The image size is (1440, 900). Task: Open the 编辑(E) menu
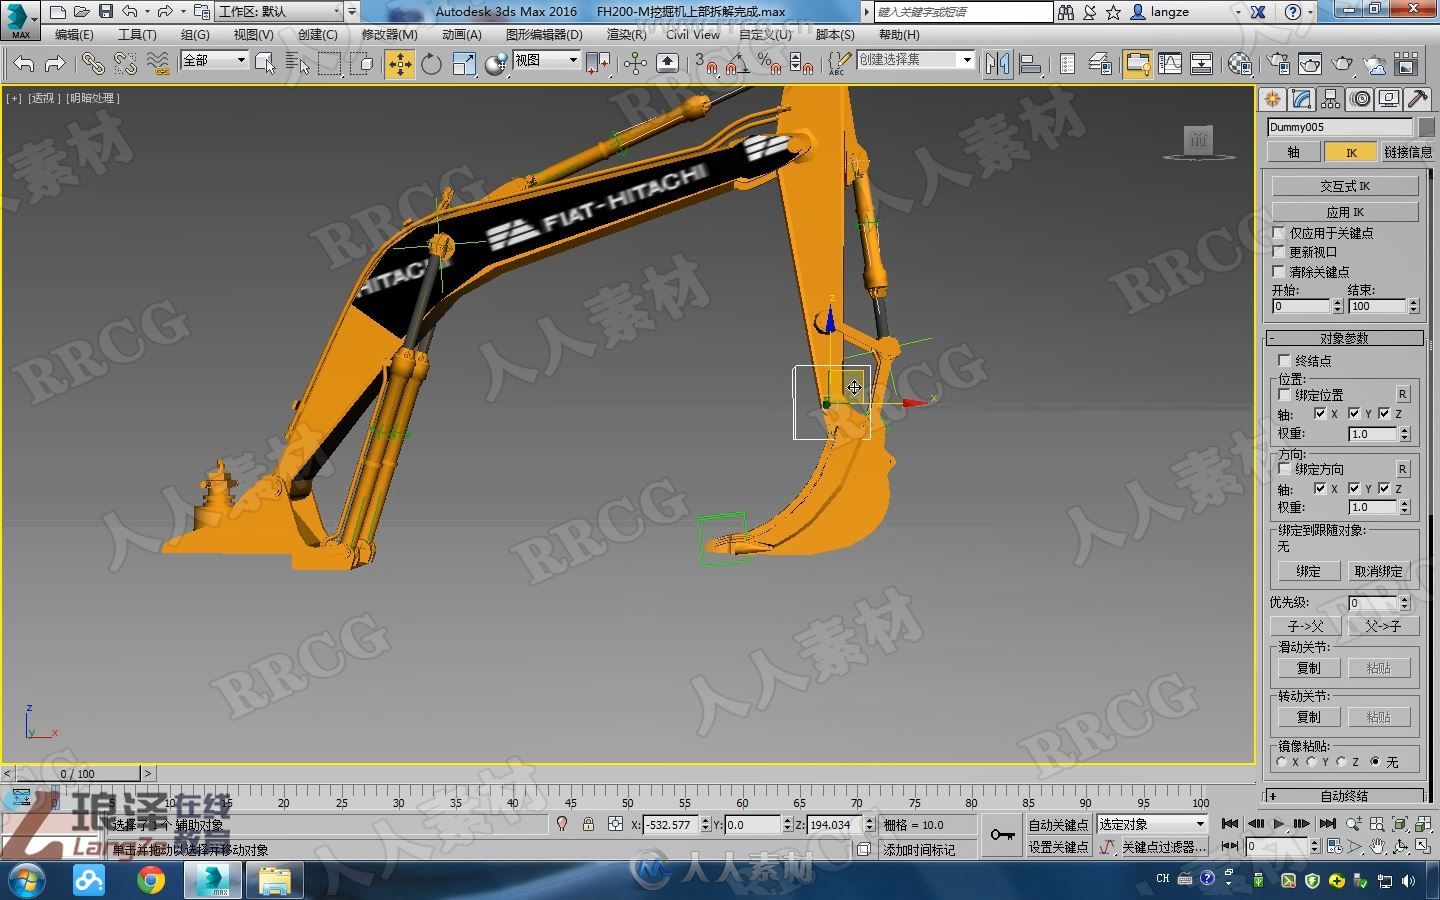pyautogui.click(x=74, y=34)
